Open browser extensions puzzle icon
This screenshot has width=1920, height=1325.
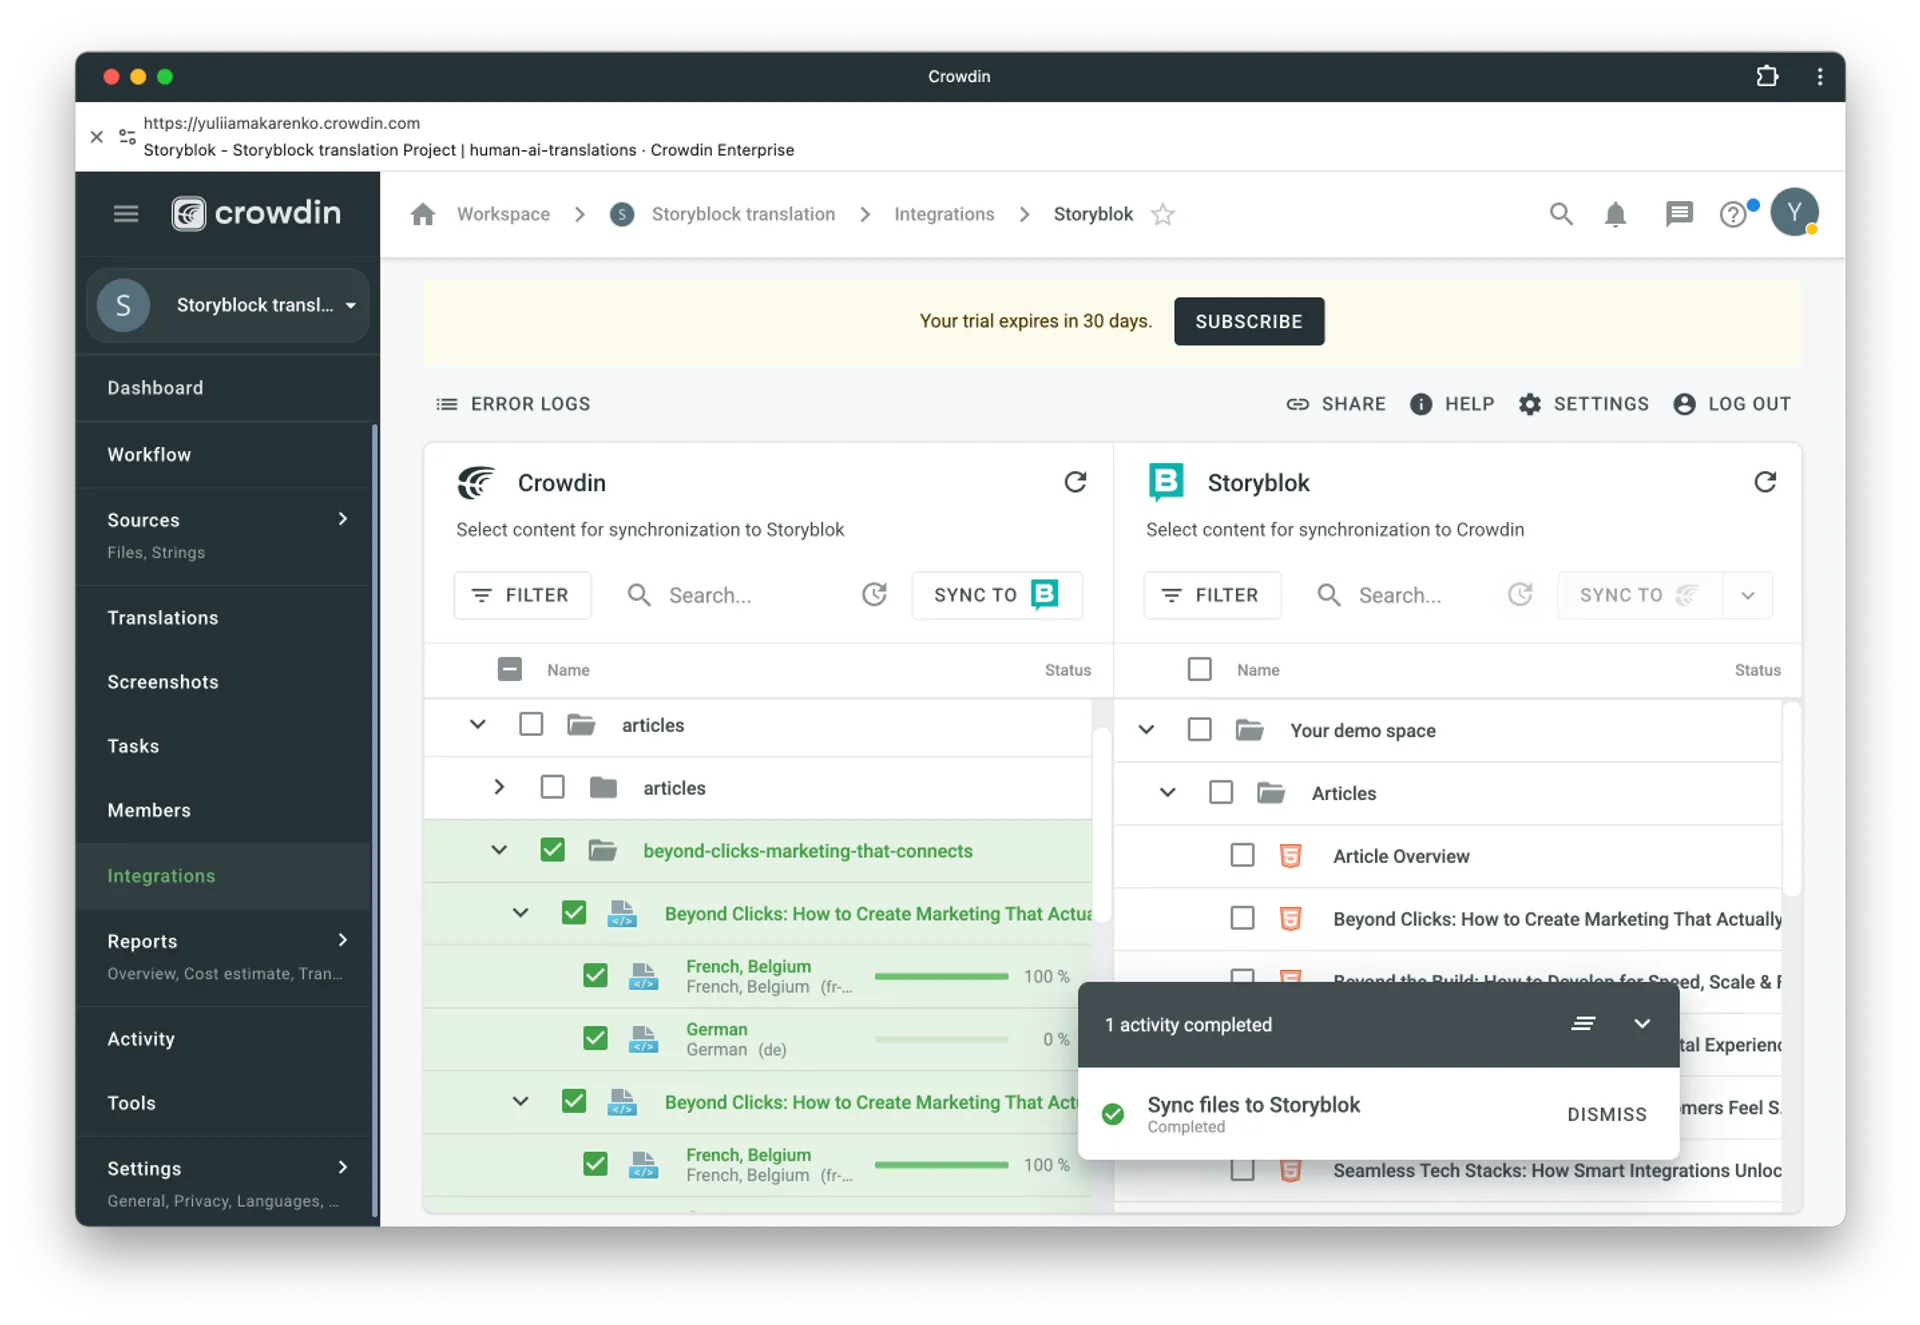(x=1767, y=76)
